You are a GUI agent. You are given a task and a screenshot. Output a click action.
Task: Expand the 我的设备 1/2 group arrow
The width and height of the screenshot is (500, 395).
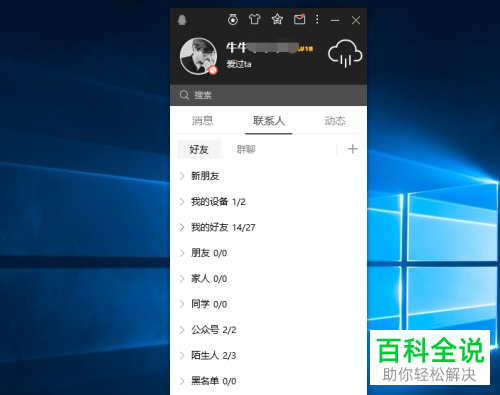pos(182,202)
